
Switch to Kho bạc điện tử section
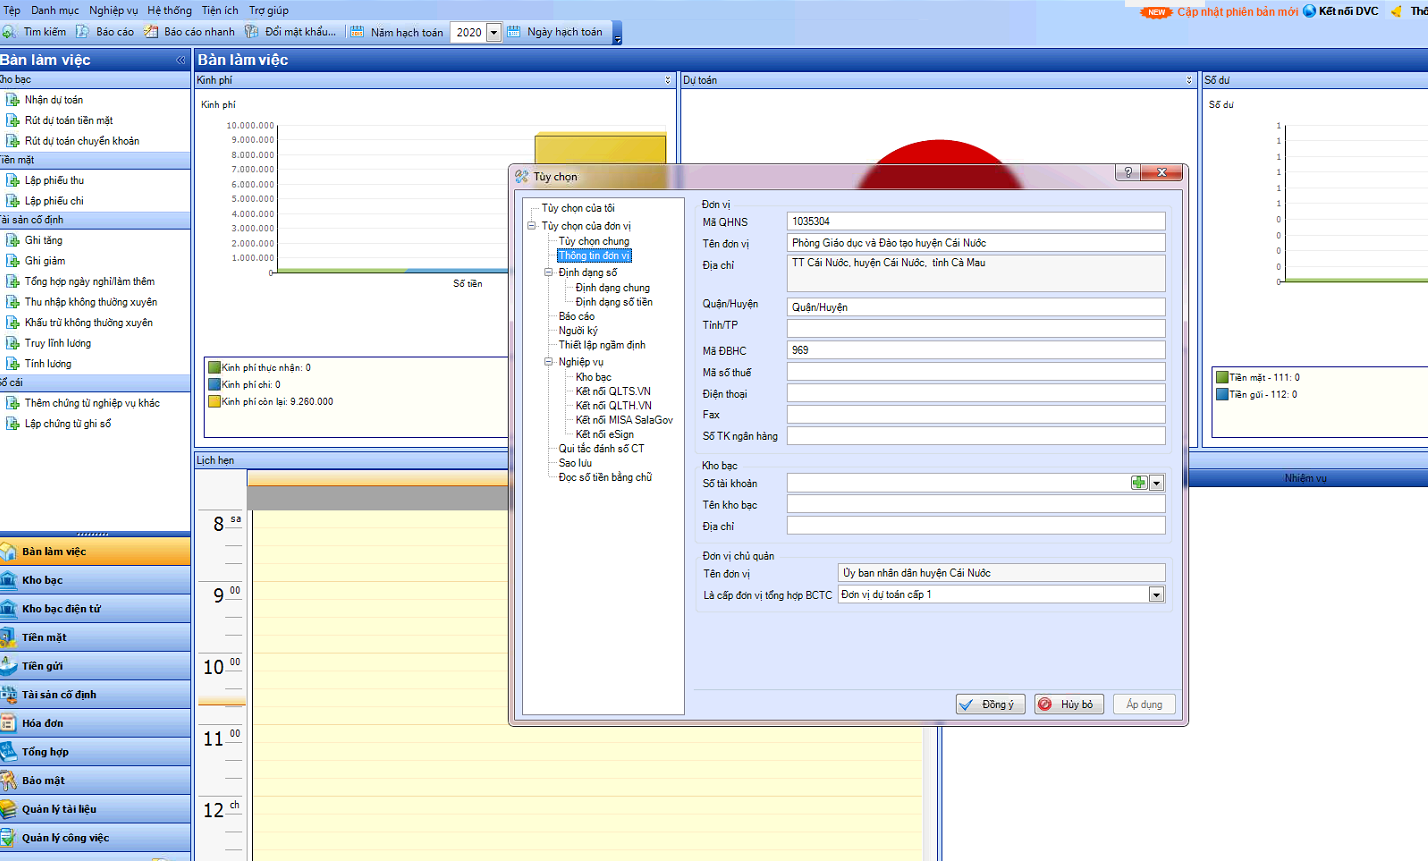[x=95, y=609]
